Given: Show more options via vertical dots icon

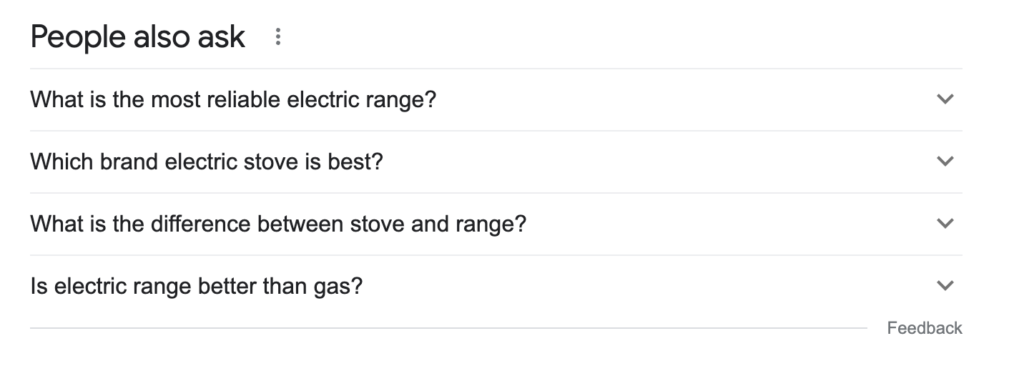Looking at the screenshot, I should click(x=278, y=37).
